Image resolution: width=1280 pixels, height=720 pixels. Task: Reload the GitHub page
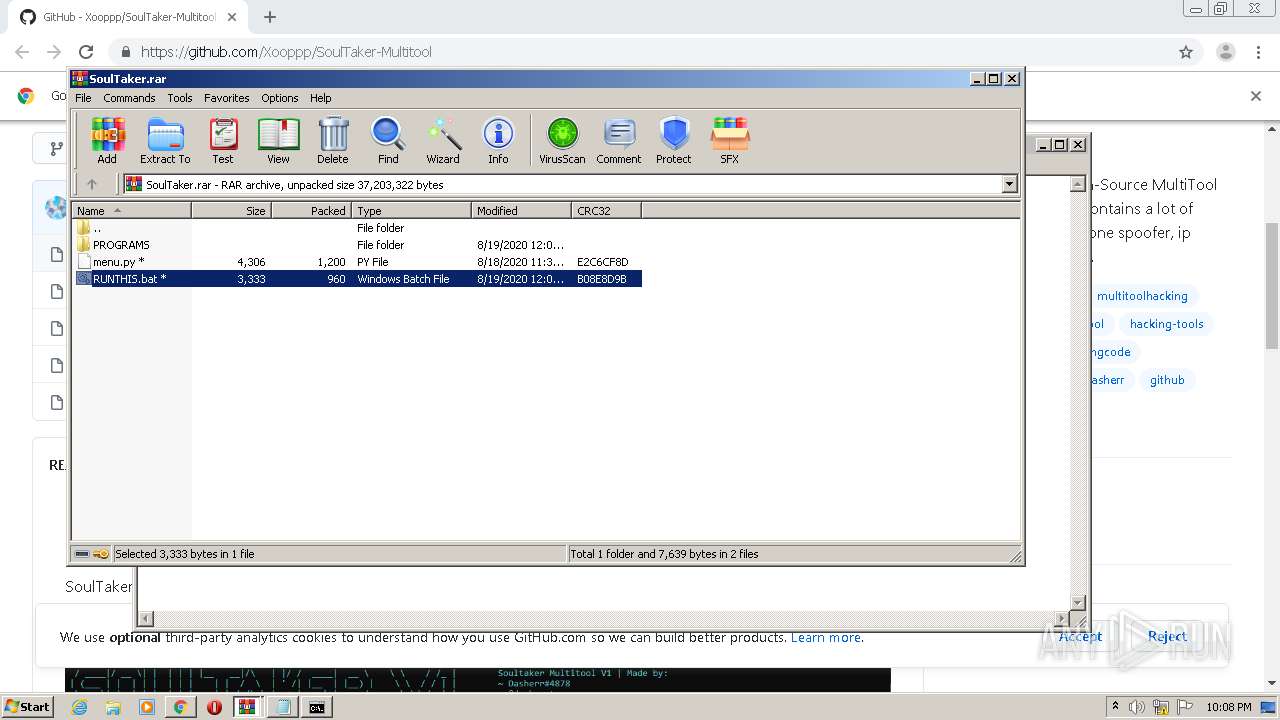(x=86, y=52)
